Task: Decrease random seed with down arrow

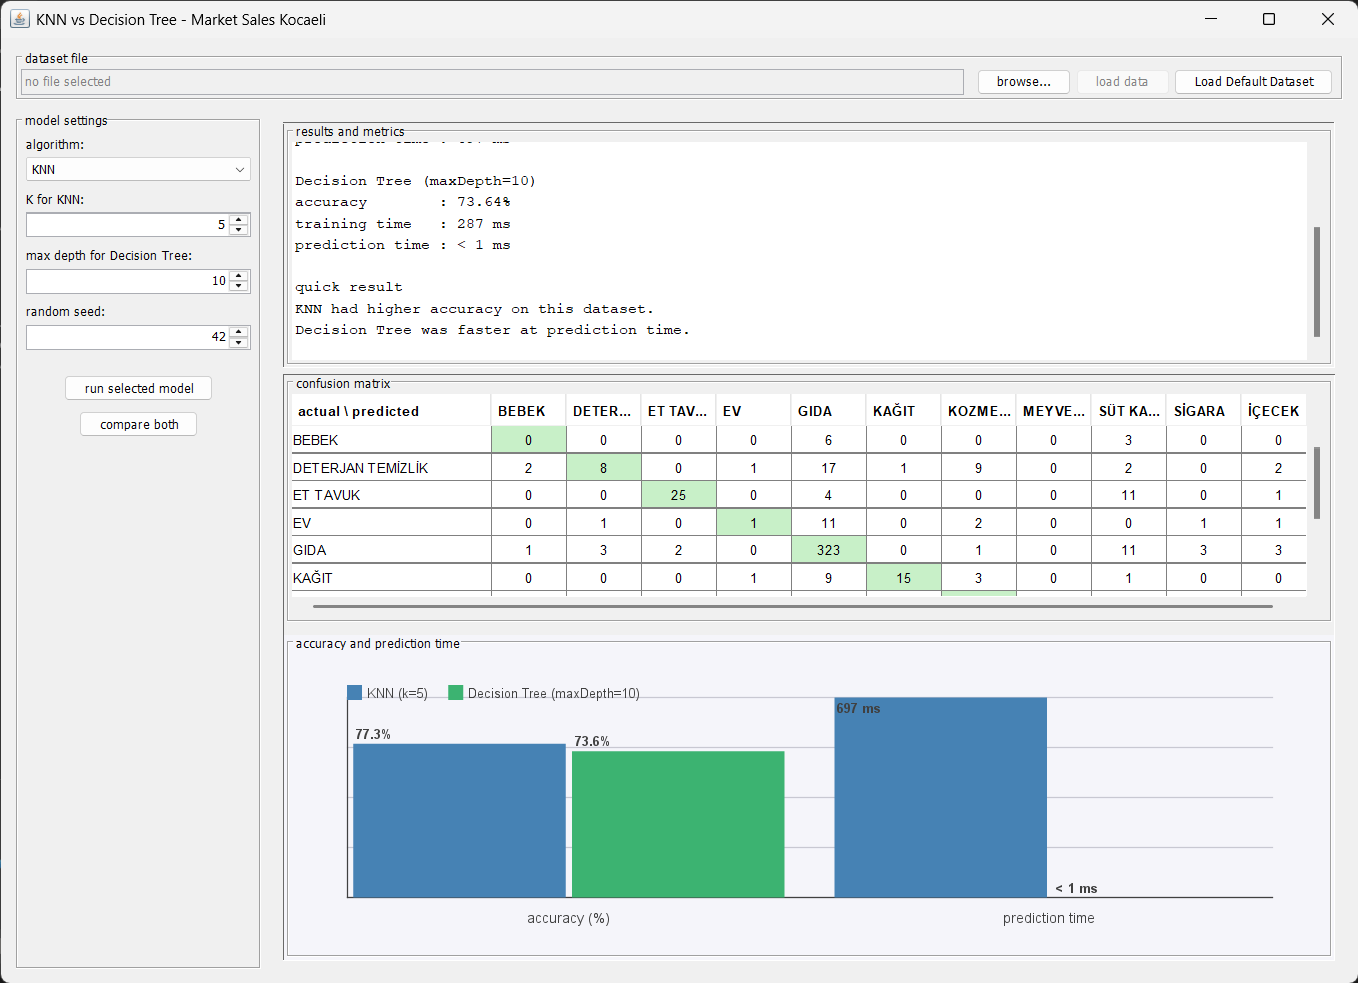Action: (x=239, y=342)
